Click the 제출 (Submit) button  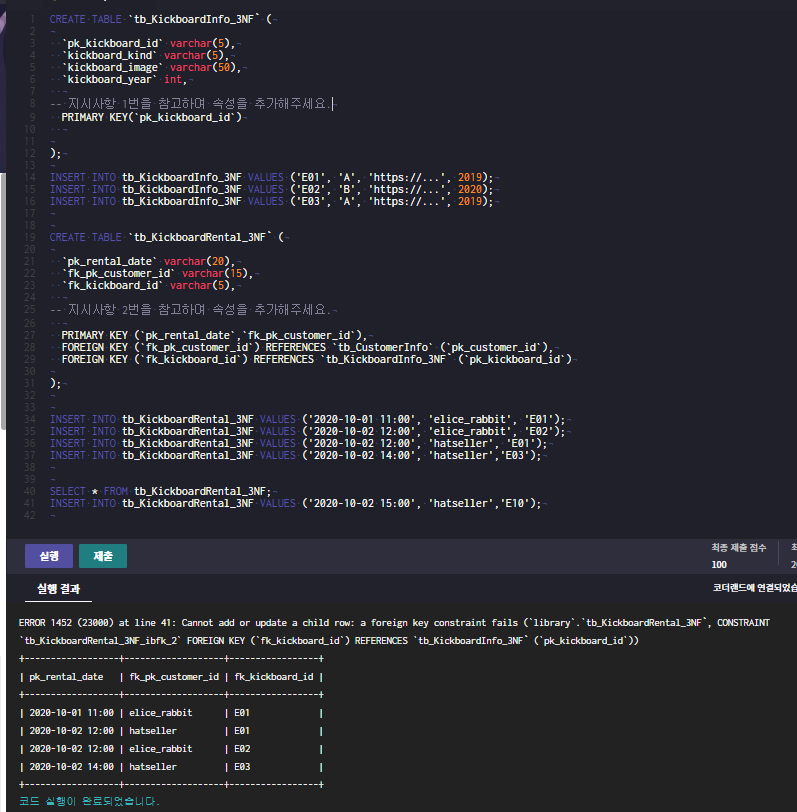[x=103, y=556]
